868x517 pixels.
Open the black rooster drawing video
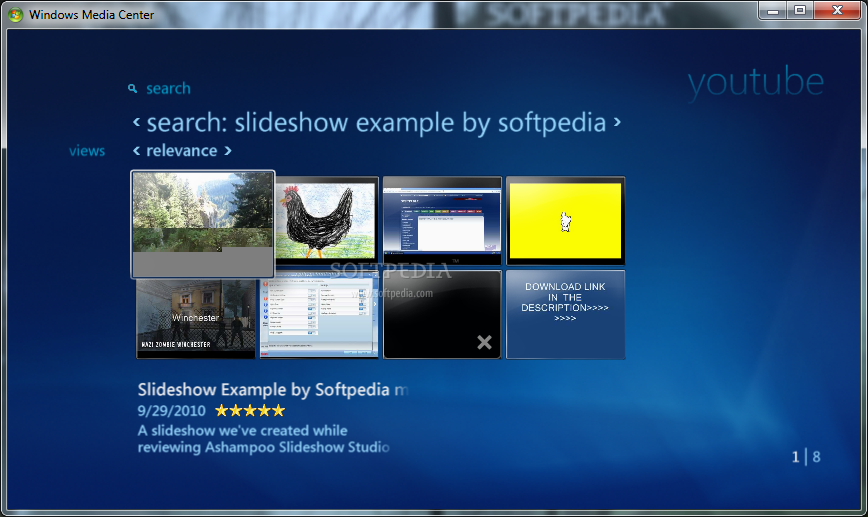click(327, 220)
